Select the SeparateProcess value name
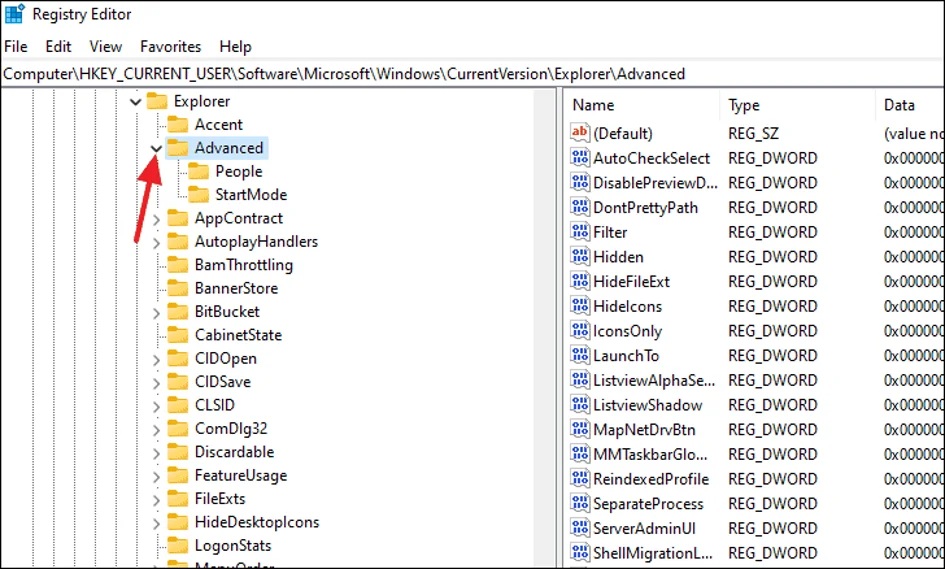Screen dimensions: 945x570 coord(648,504)
